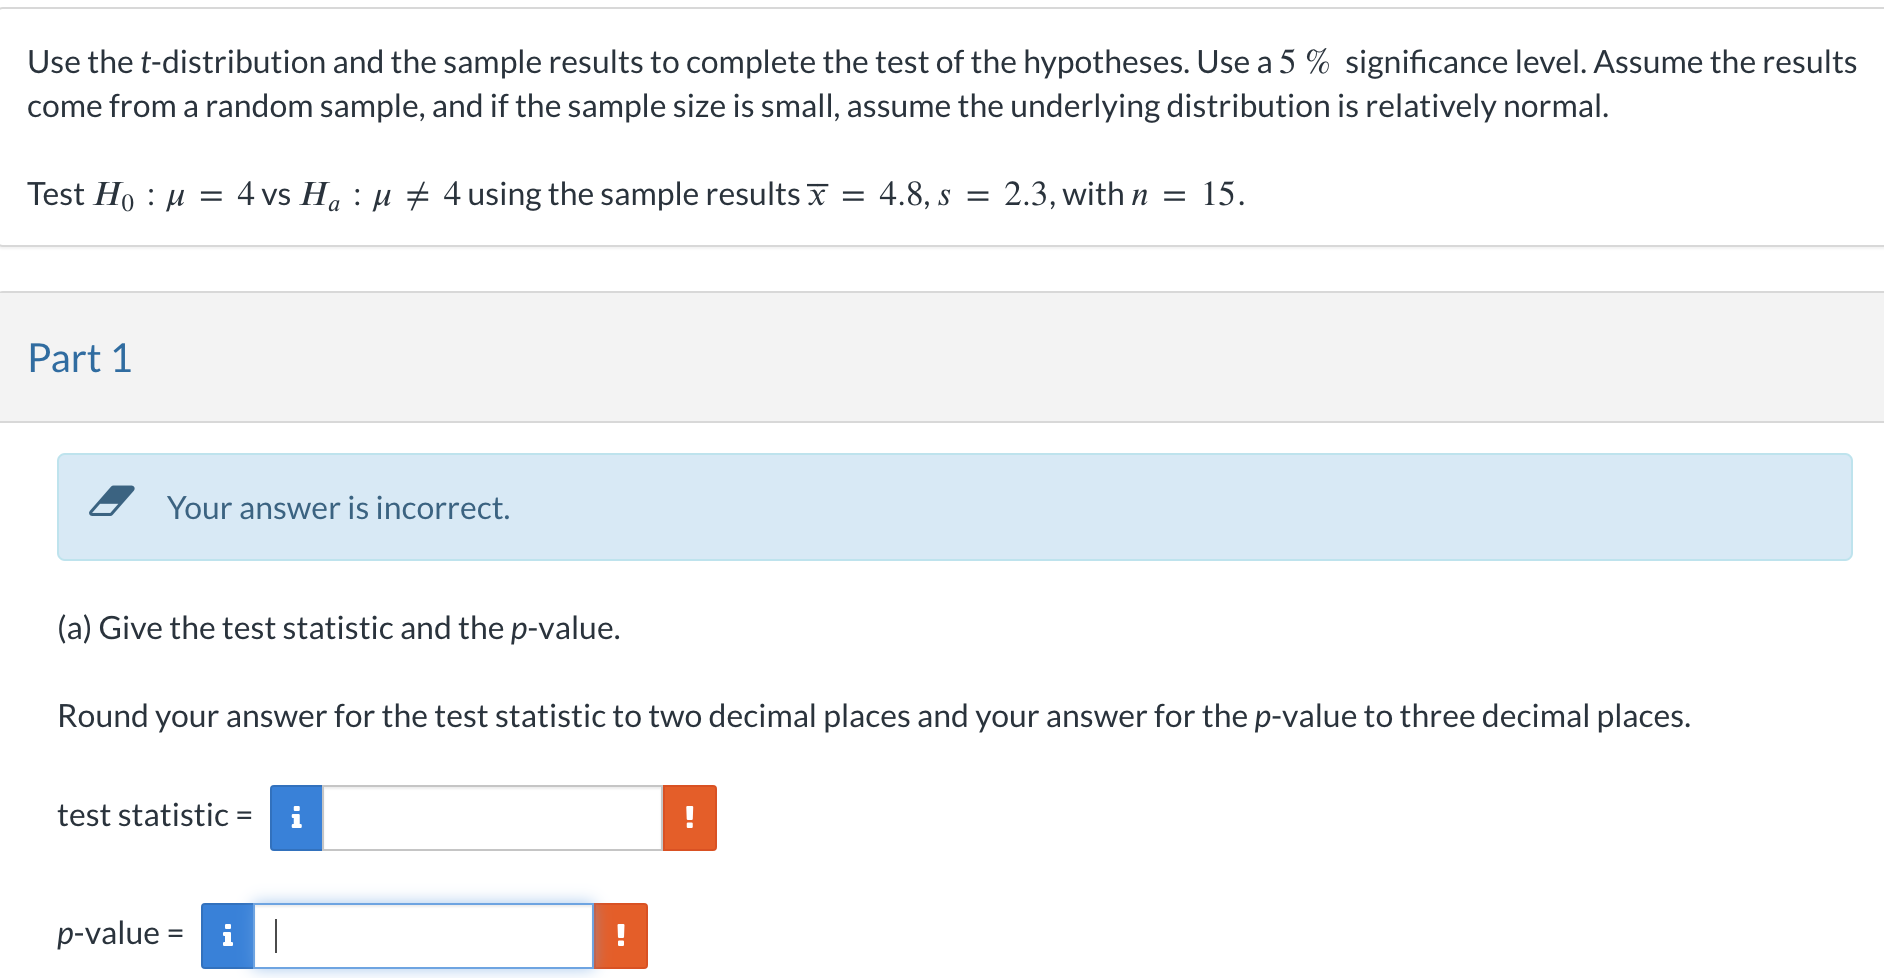Click inside the test statistic input box
This screenshot has height=978, width=1884.
click(494, 817)
